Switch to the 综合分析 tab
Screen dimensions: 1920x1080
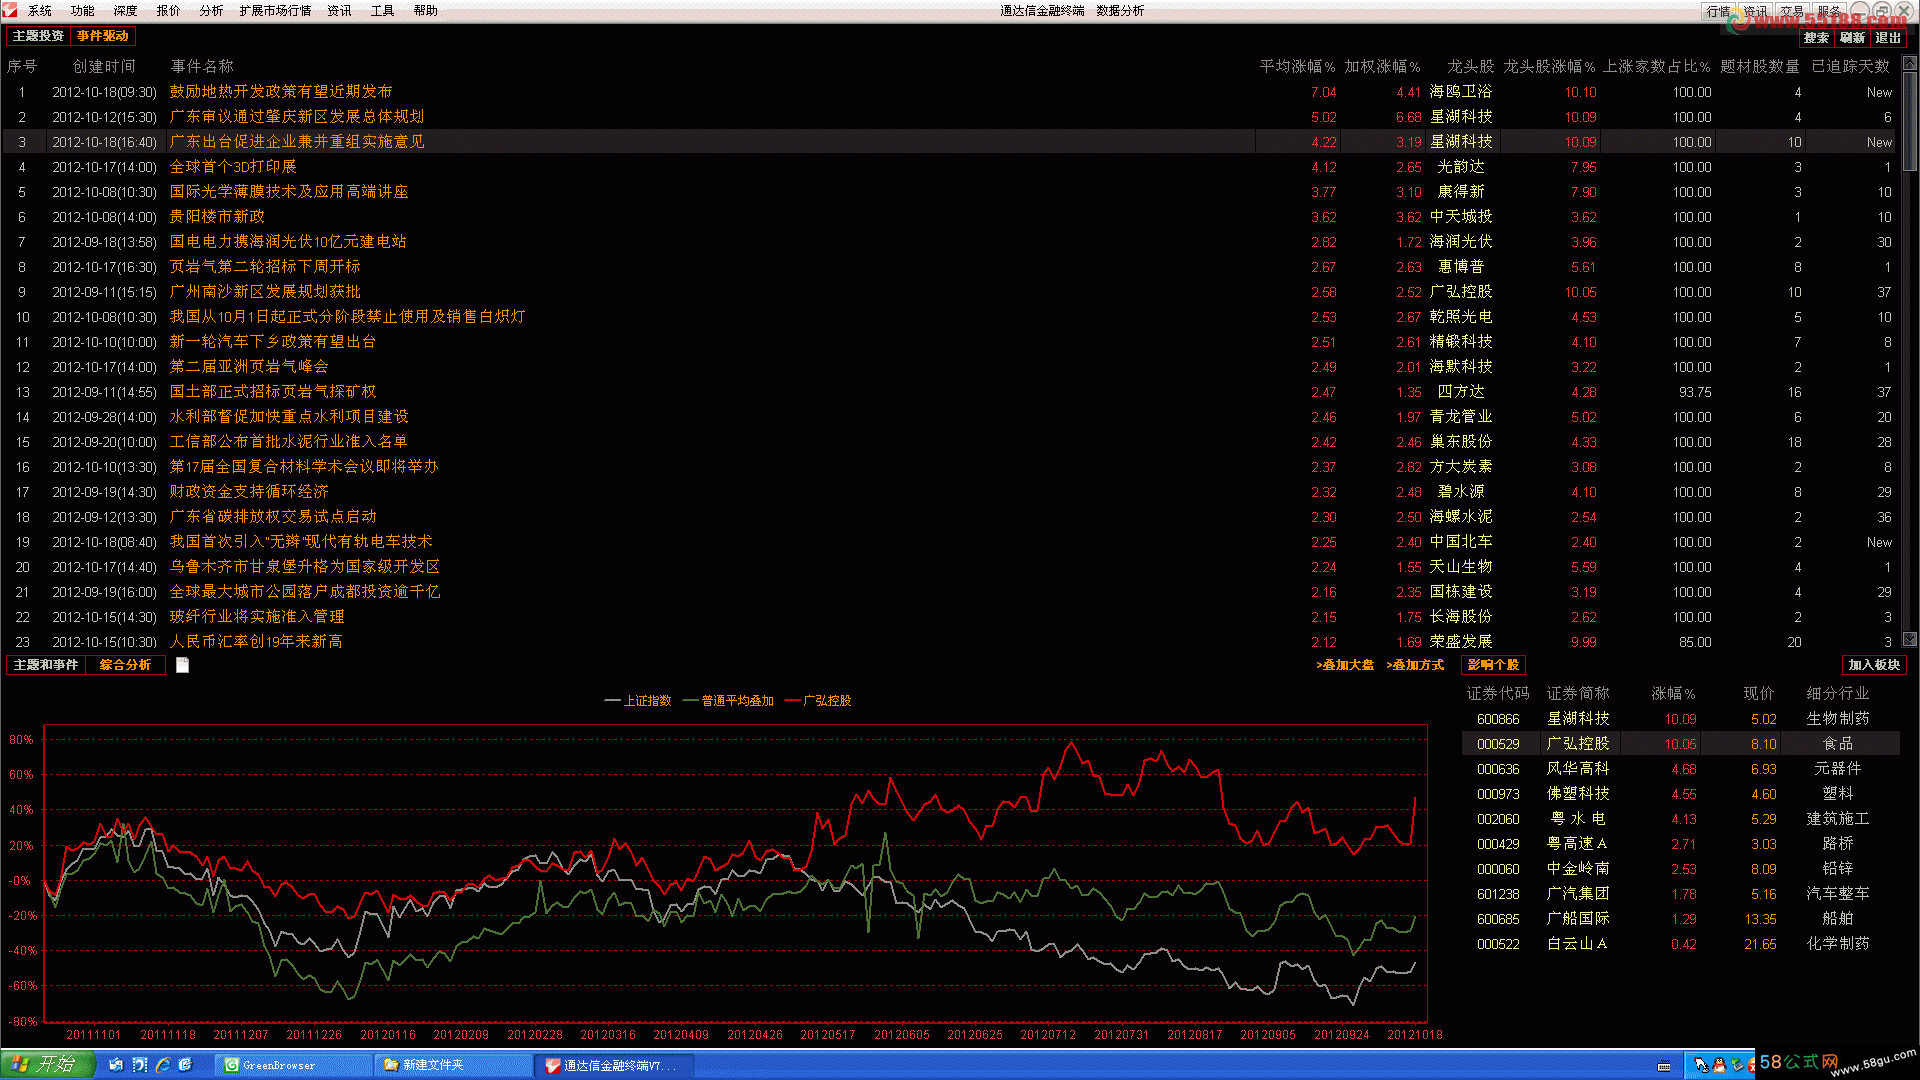(x=125, y=665)
